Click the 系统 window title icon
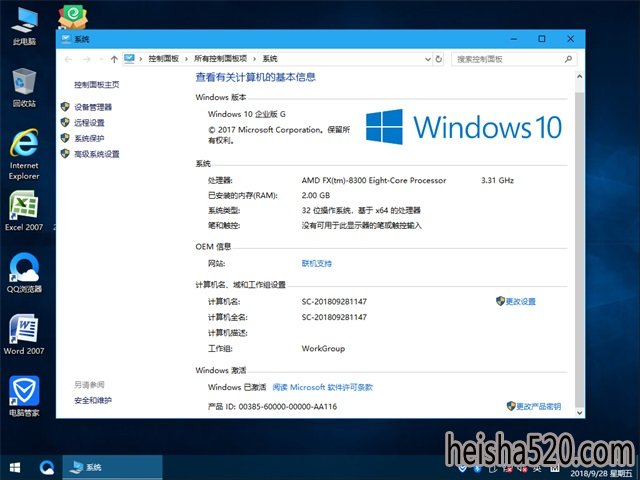Viewport: 640px width, 480px height. (x=66, y=39)
